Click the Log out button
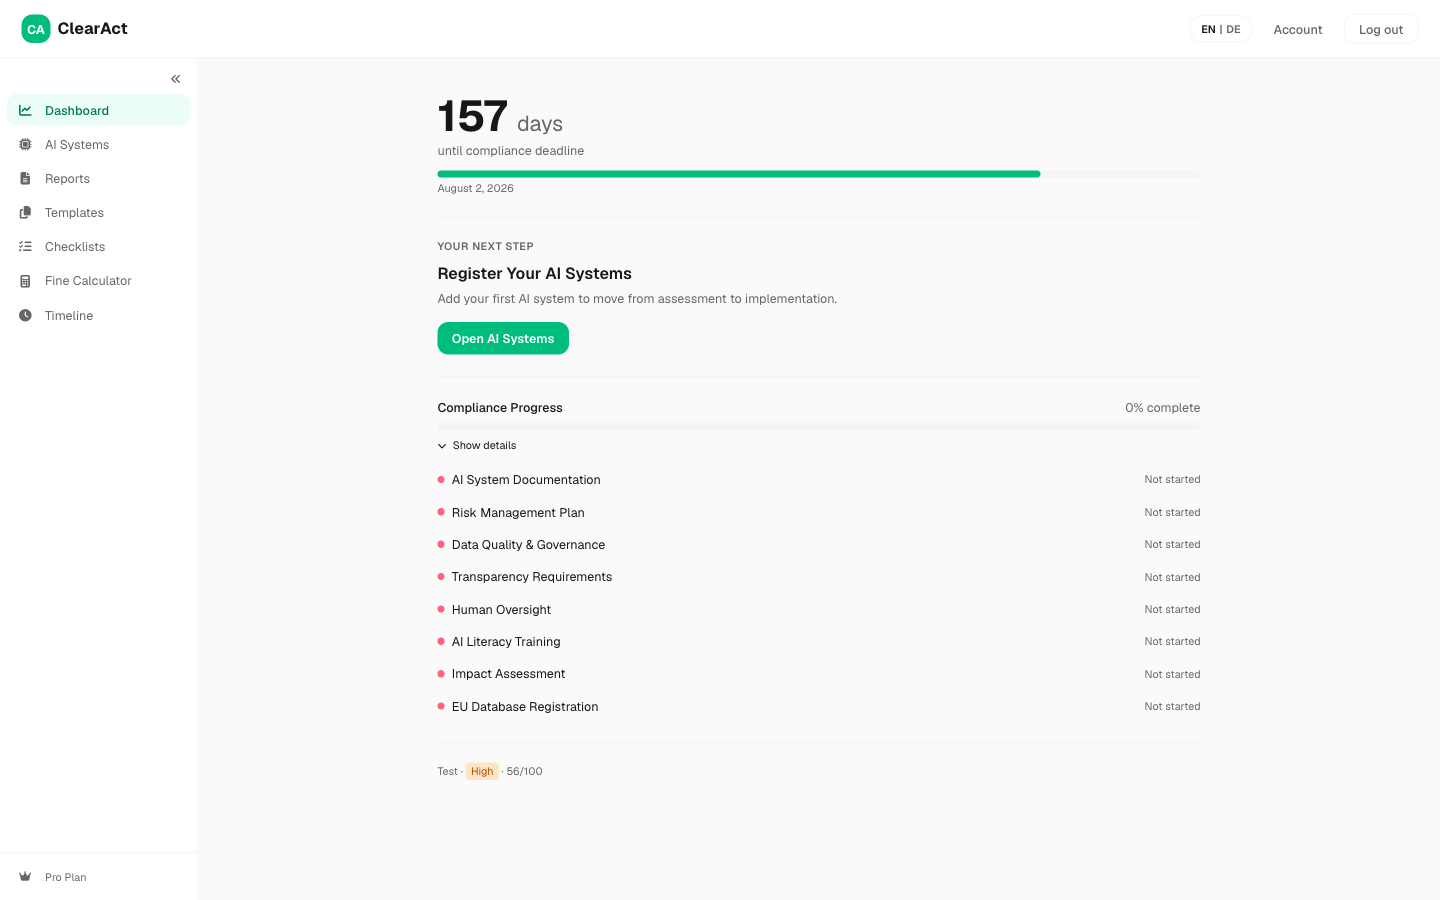 (x=1381, y=29)
